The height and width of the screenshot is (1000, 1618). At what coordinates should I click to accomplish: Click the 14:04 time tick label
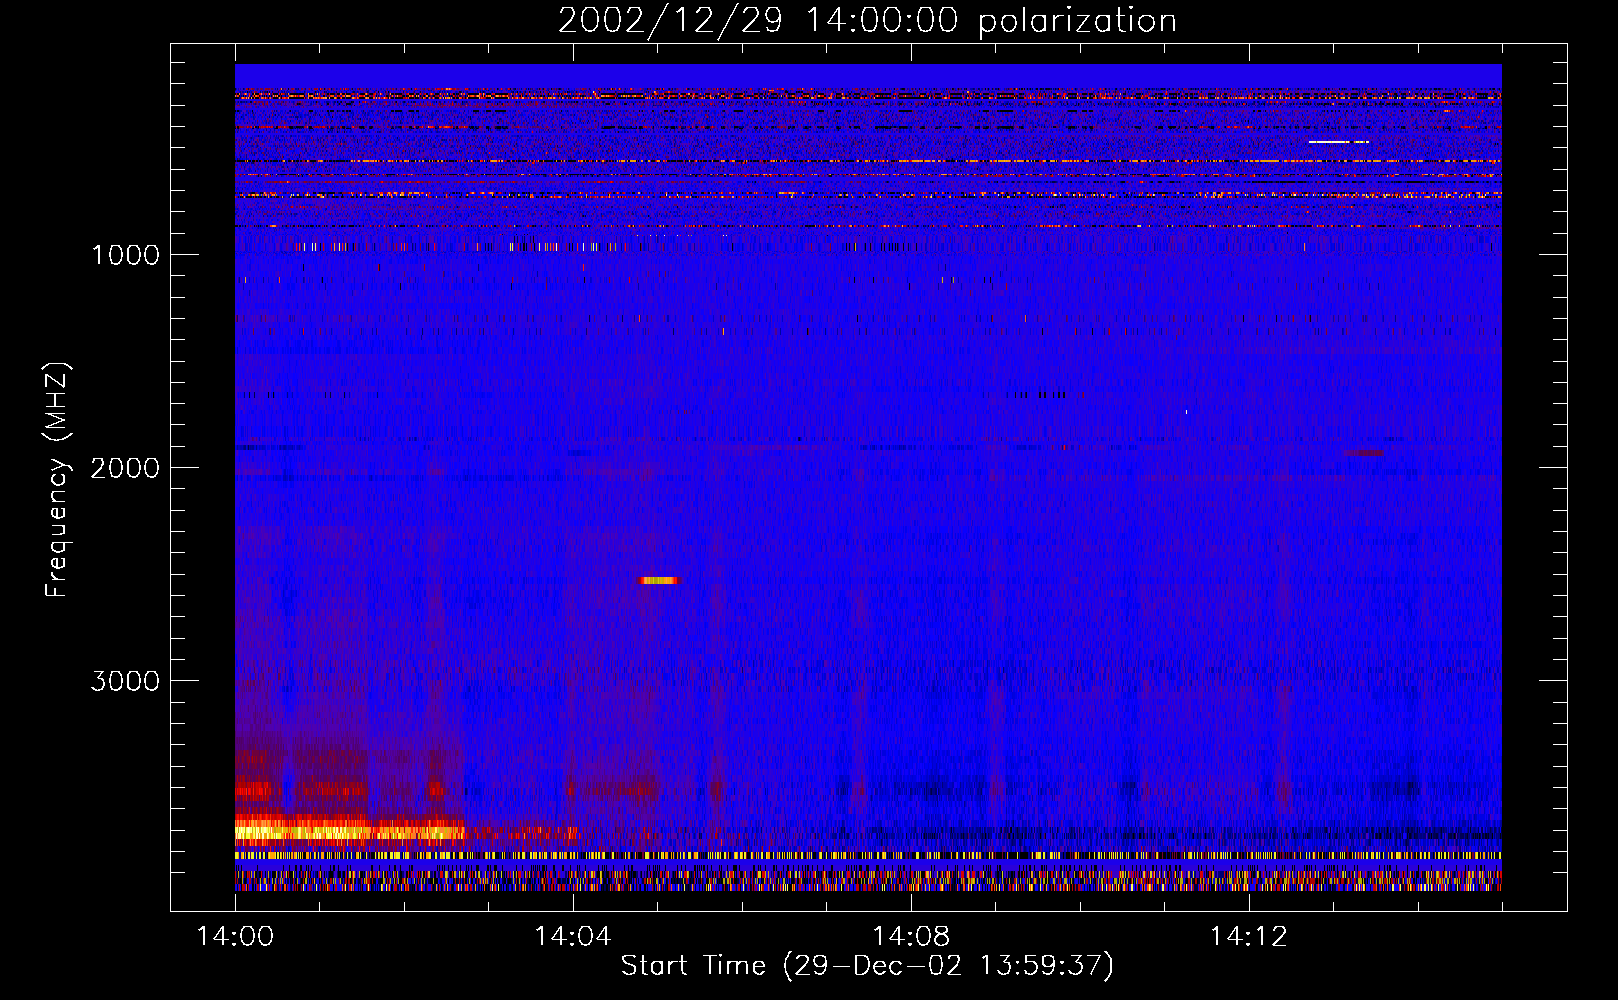(x=573, y=937)
